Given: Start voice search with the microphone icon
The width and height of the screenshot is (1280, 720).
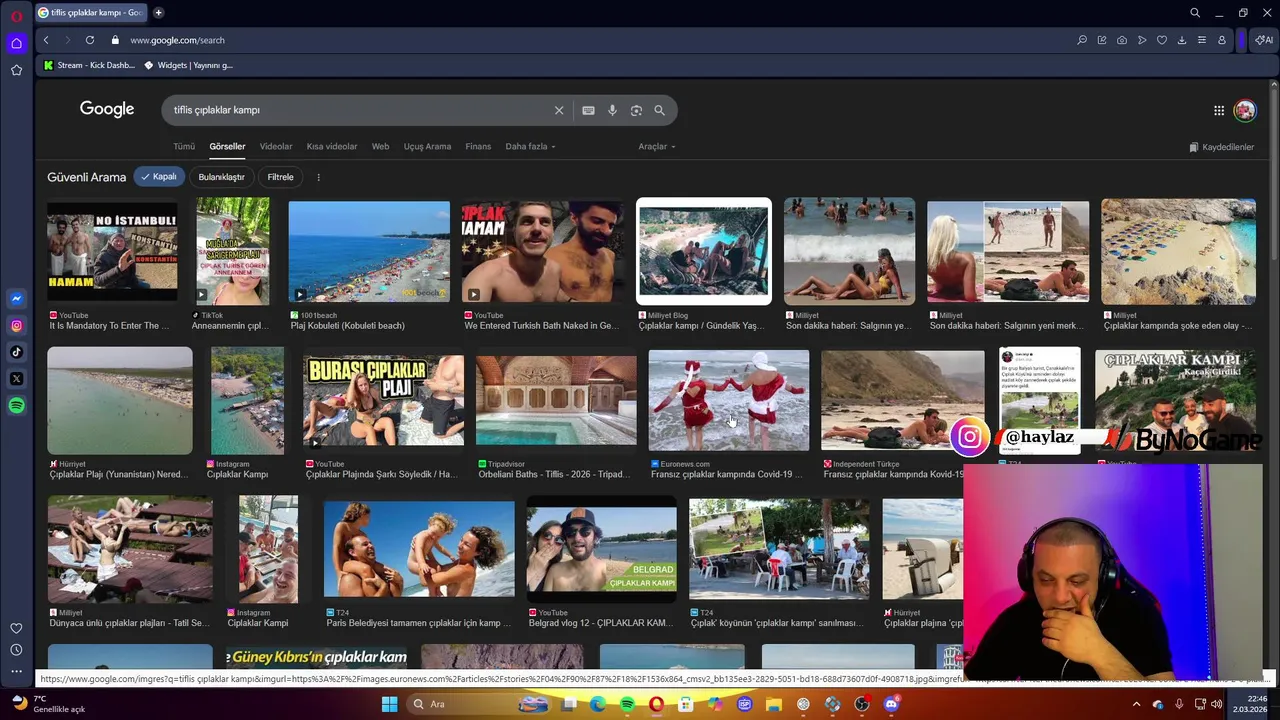Looking at the screenshot, I should [612, 110].
